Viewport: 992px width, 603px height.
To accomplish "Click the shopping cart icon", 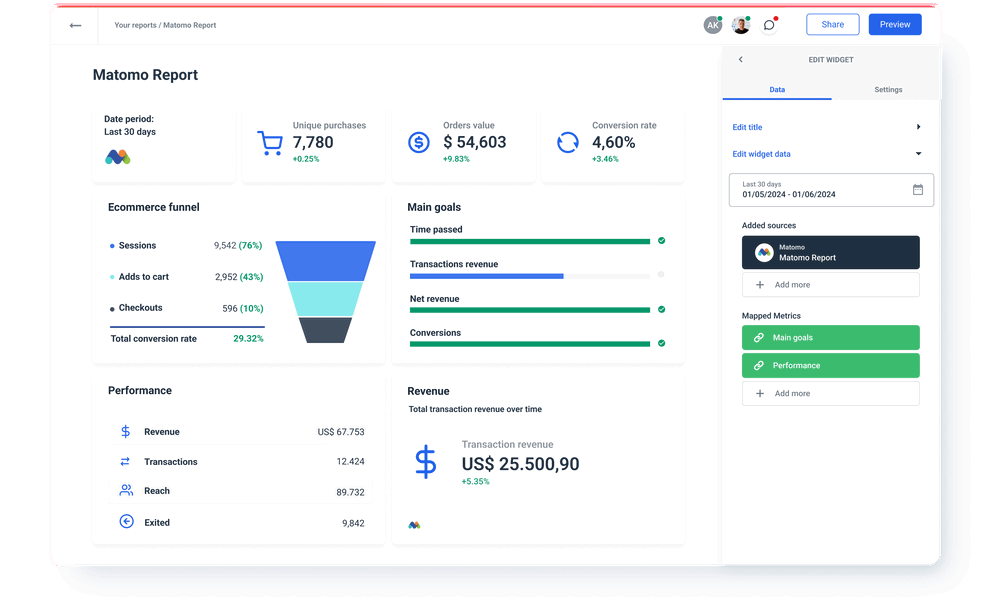I will click(269, 143).
